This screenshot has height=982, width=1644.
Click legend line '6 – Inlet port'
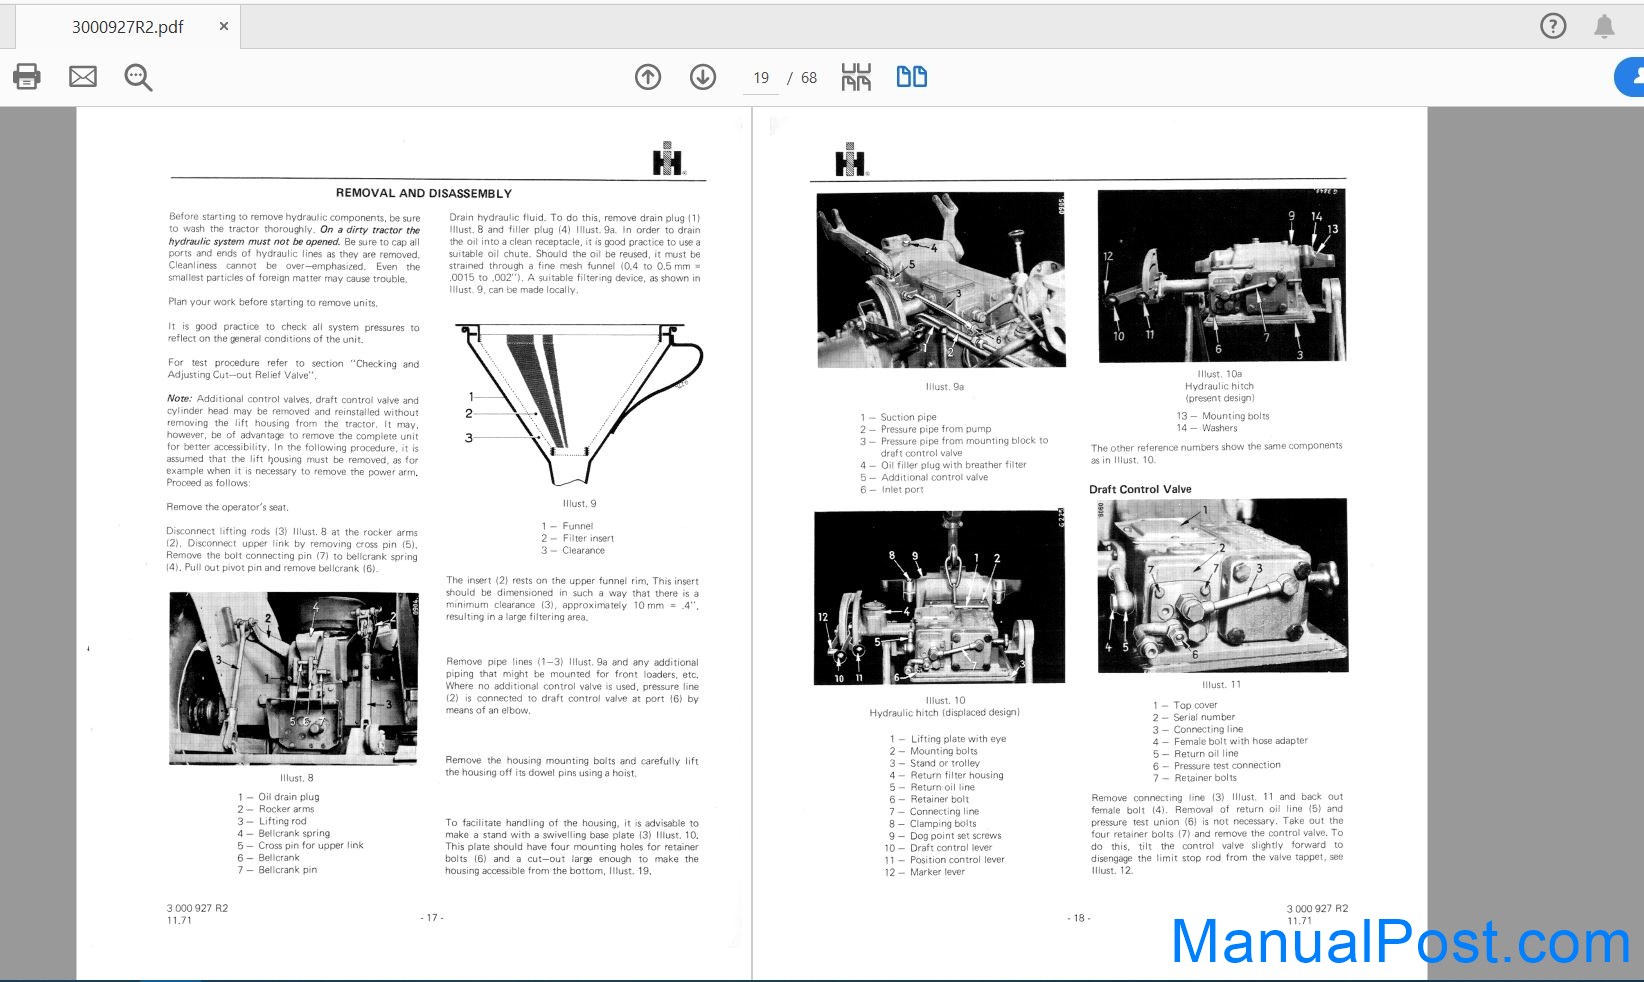pyautogui.click(x=892, y=490)
